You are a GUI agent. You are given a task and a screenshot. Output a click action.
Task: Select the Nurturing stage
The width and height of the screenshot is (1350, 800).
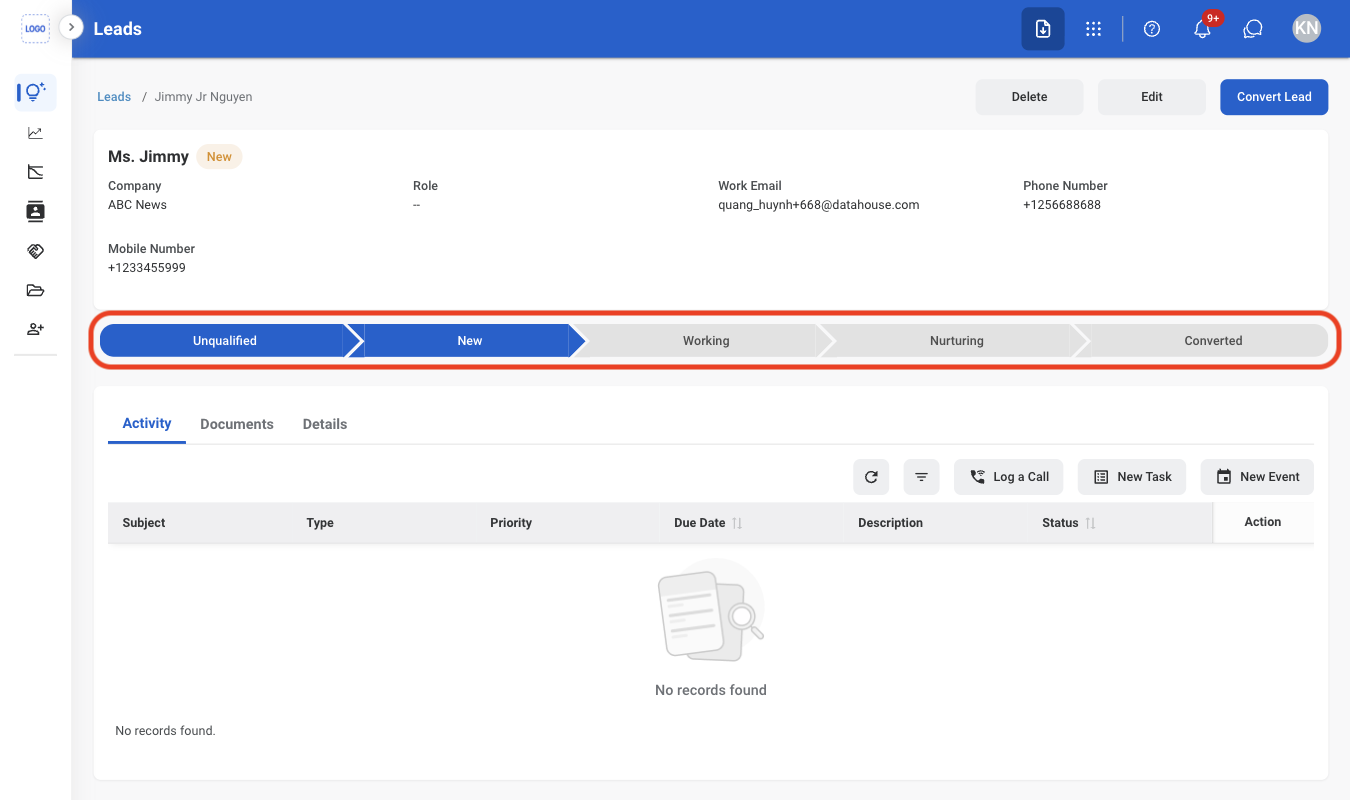pyautogui.click(x=957, y=340)
